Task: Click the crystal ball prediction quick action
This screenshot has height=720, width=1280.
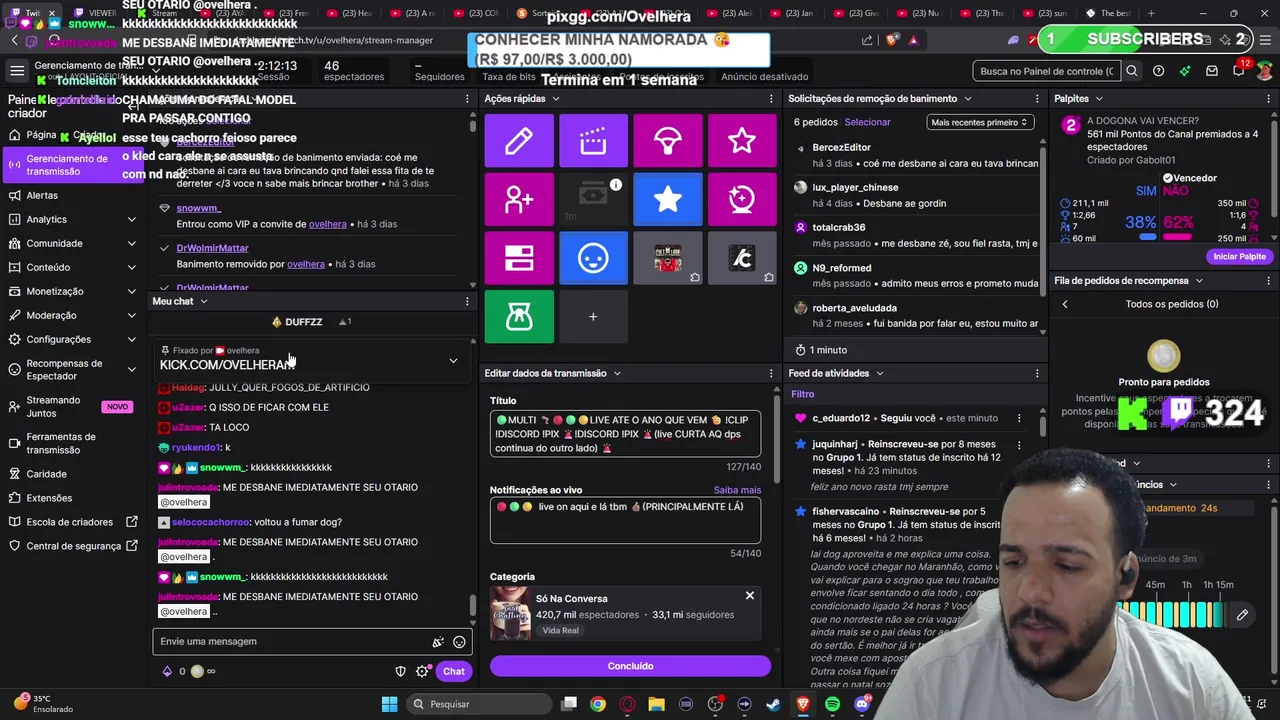Action: click(742, 199)
